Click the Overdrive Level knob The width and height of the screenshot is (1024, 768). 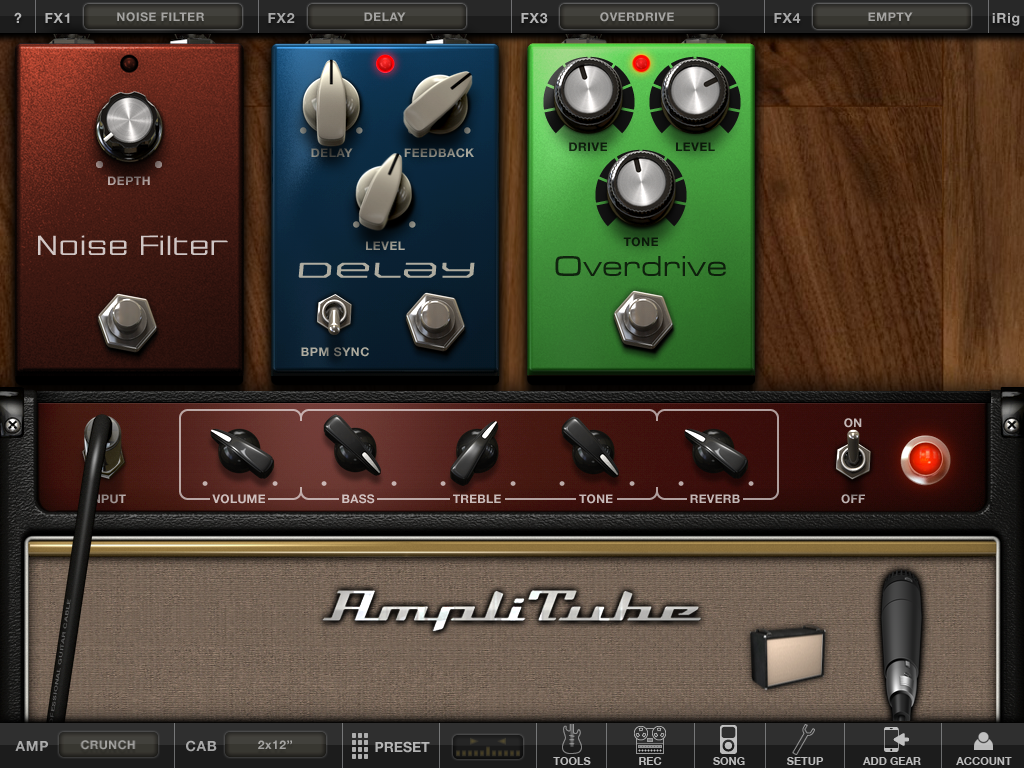695,95
